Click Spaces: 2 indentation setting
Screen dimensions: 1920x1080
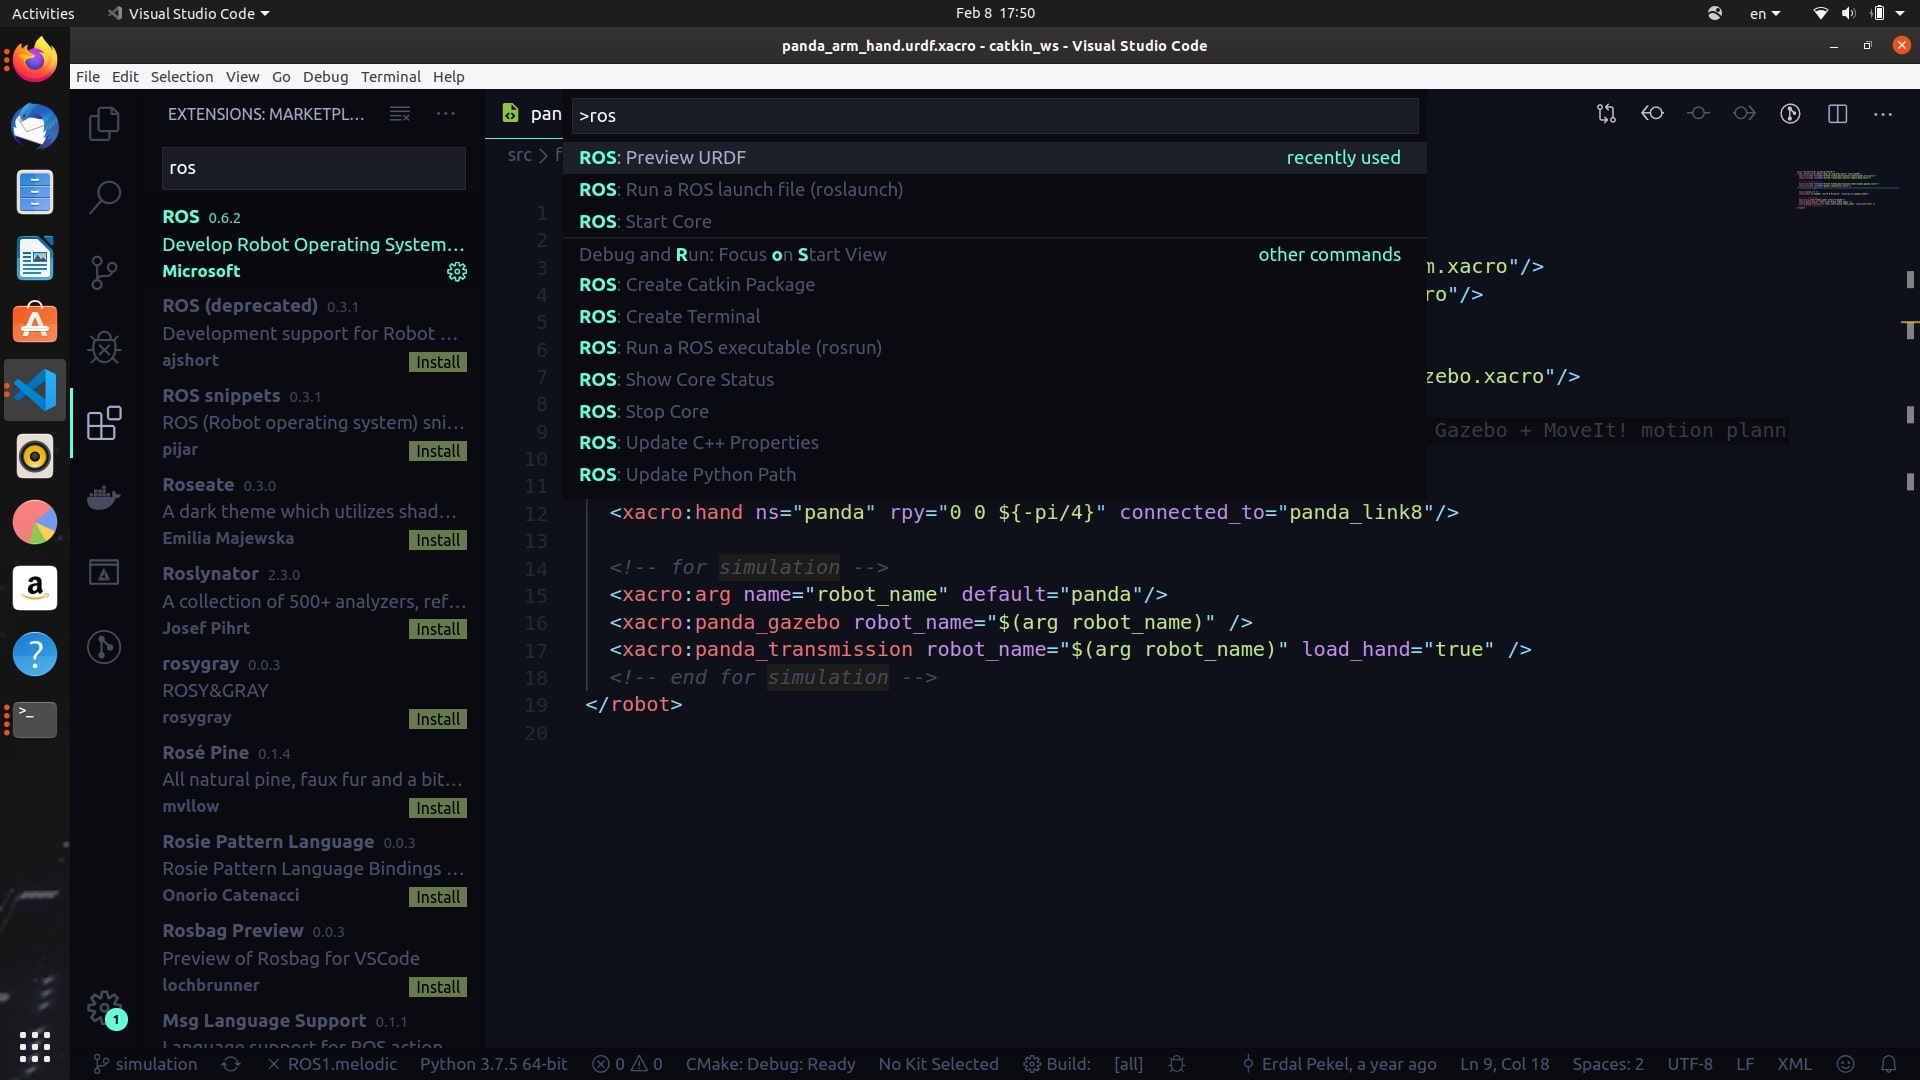(1608, 1064)
